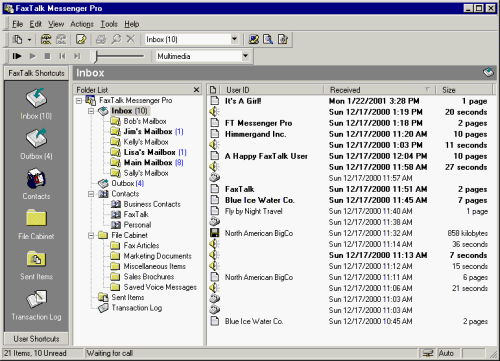Click the play button in playback bar

[32, 56]
